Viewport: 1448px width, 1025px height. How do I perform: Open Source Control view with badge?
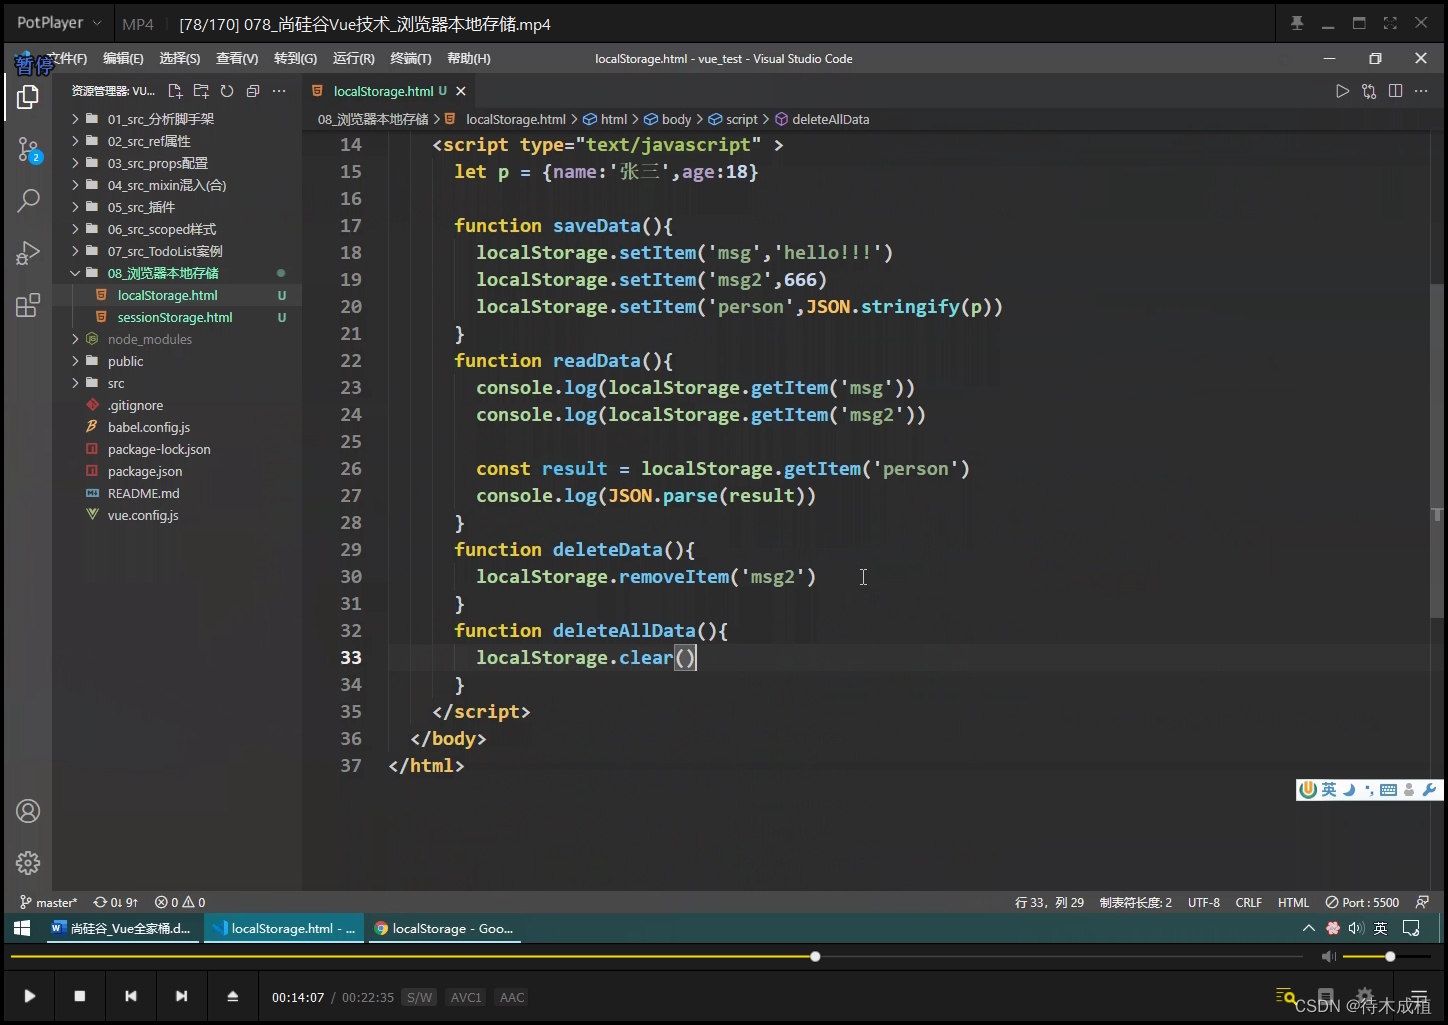[x=28, y=151]
